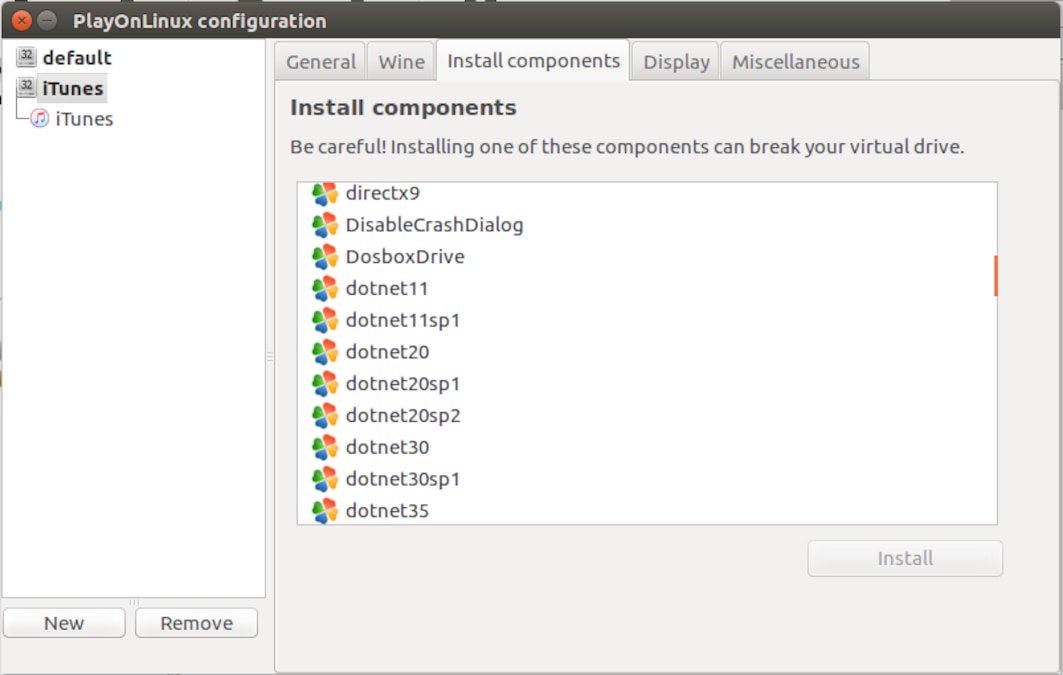Click the New button to create a drive
The image size is (1063, 675).
coord(63,622)
